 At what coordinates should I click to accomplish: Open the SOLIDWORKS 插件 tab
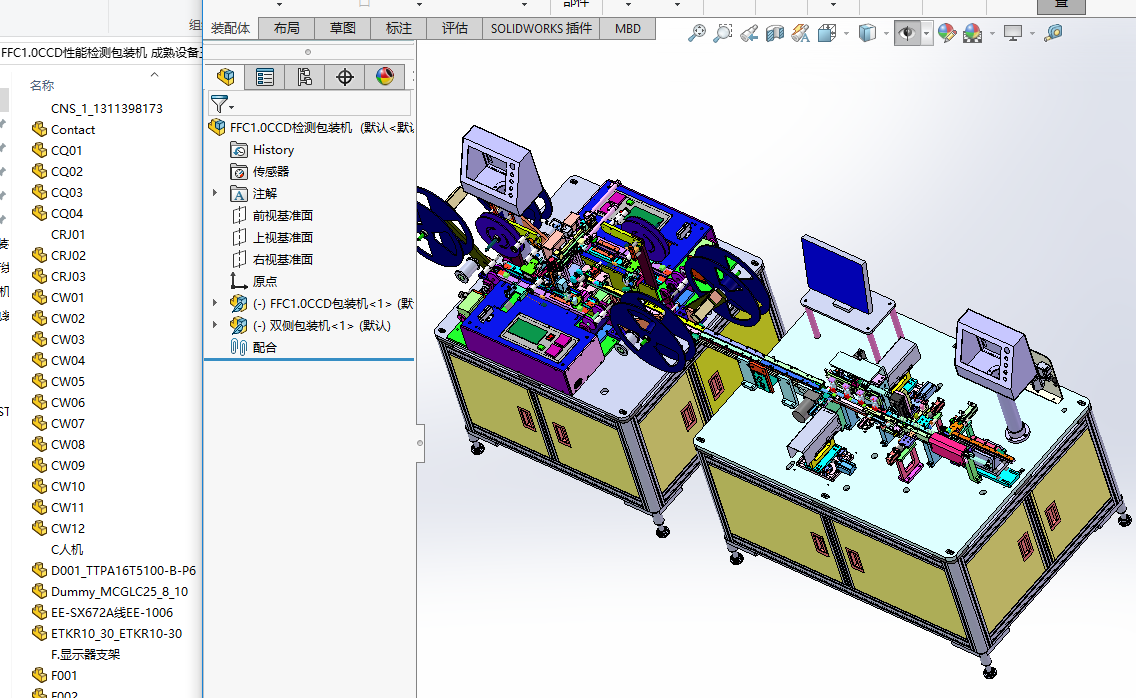point(541,28)
